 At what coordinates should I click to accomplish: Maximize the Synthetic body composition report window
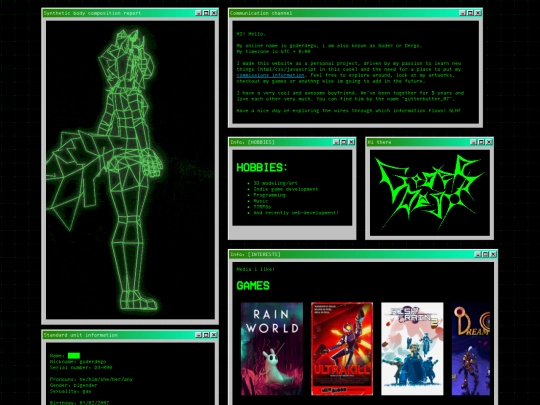tap(206, 13)
